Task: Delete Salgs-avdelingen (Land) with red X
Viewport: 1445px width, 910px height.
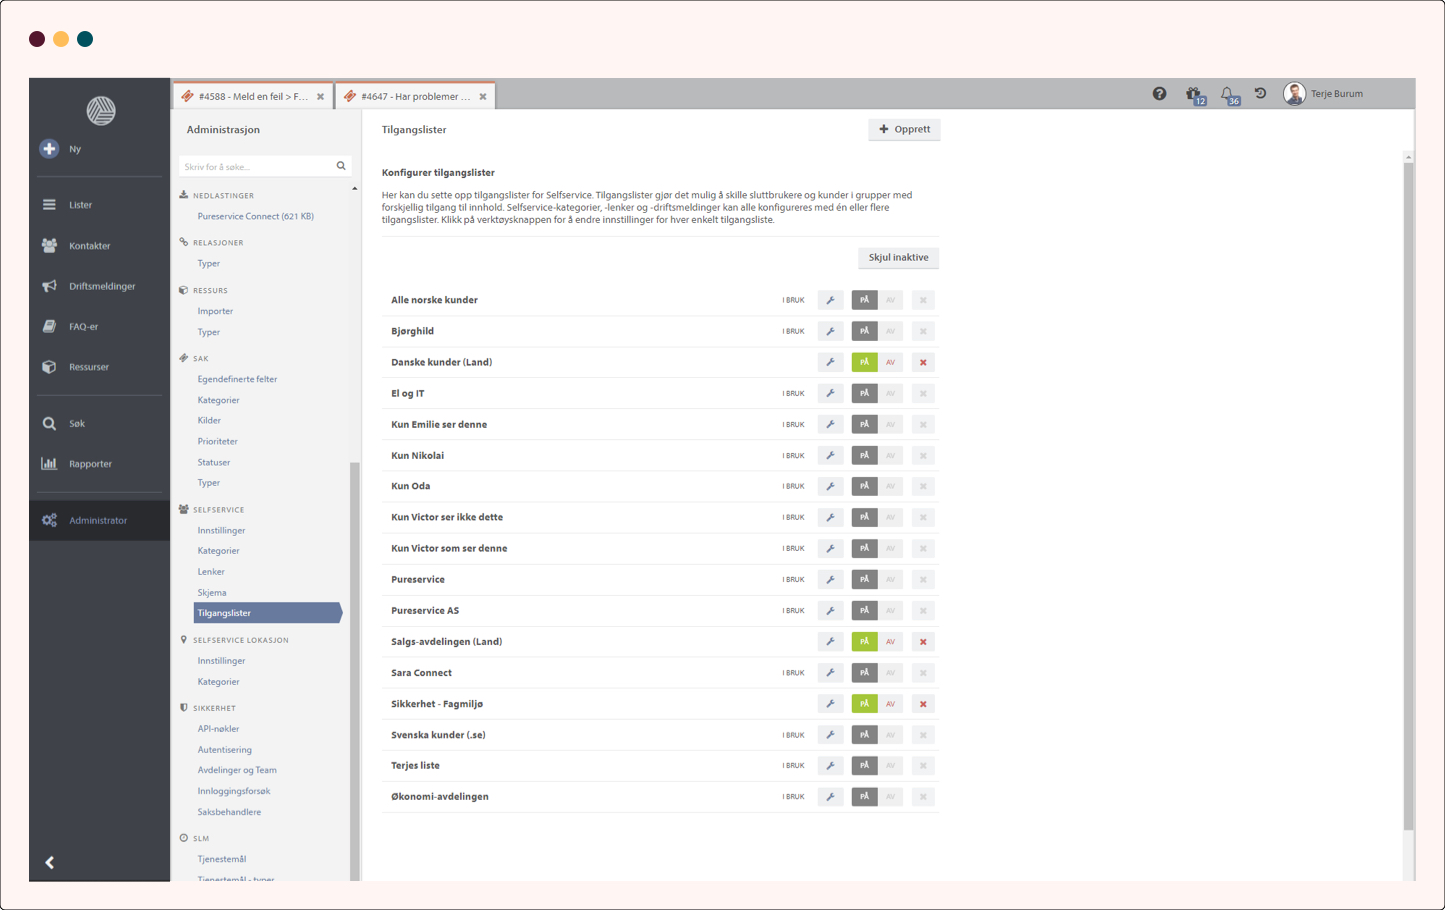Action: 923,642
